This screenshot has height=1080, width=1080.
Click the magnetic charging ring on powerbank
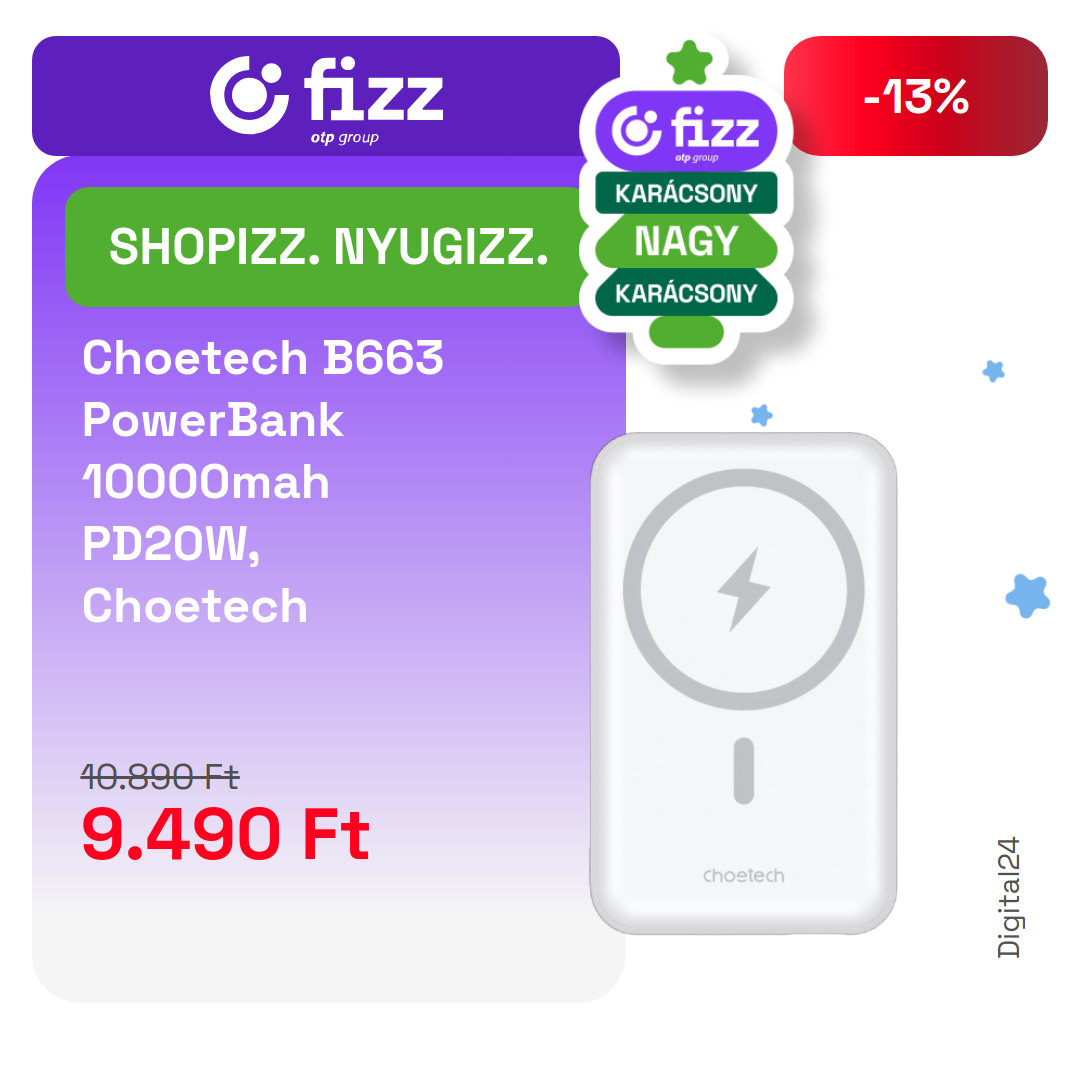coord(744,590)
